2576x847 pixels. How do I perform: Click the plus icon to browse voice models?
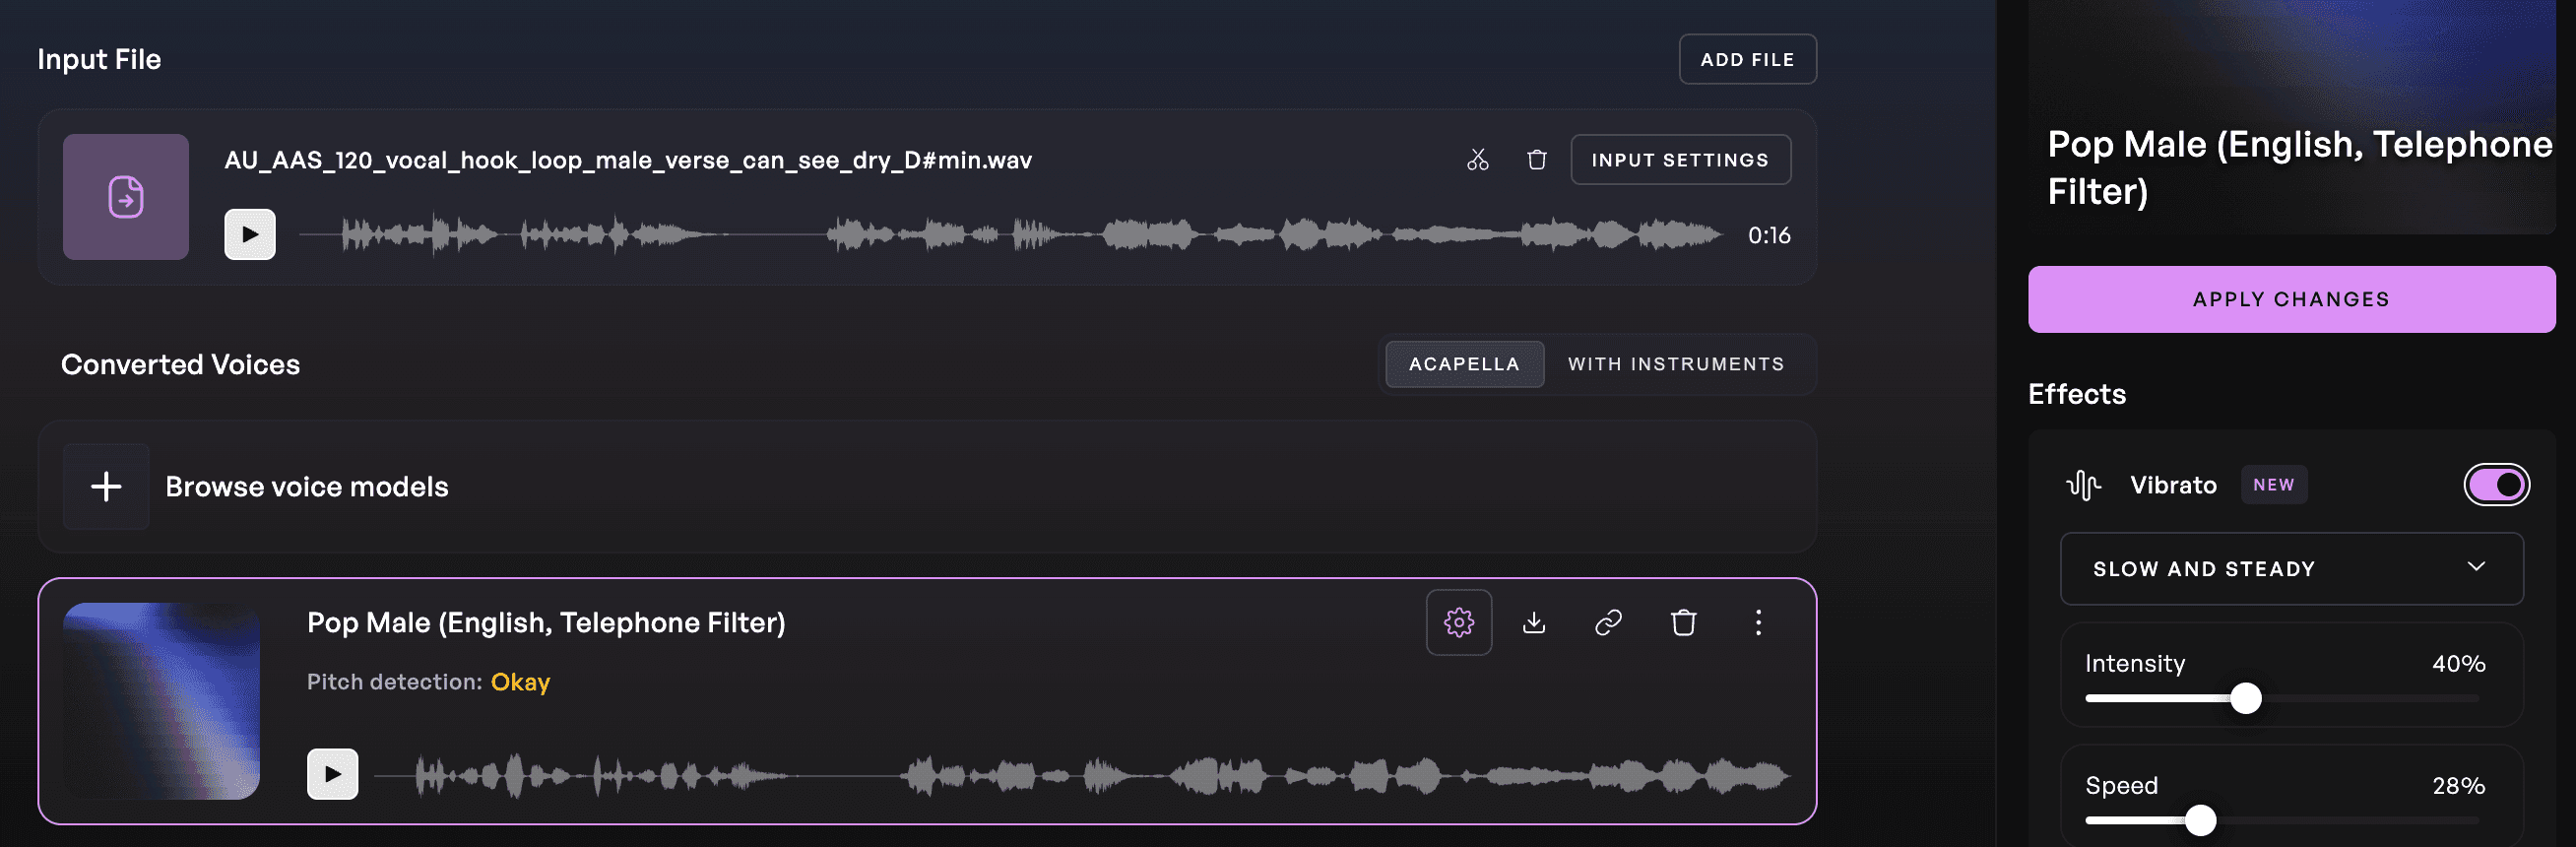pos(106,487)
